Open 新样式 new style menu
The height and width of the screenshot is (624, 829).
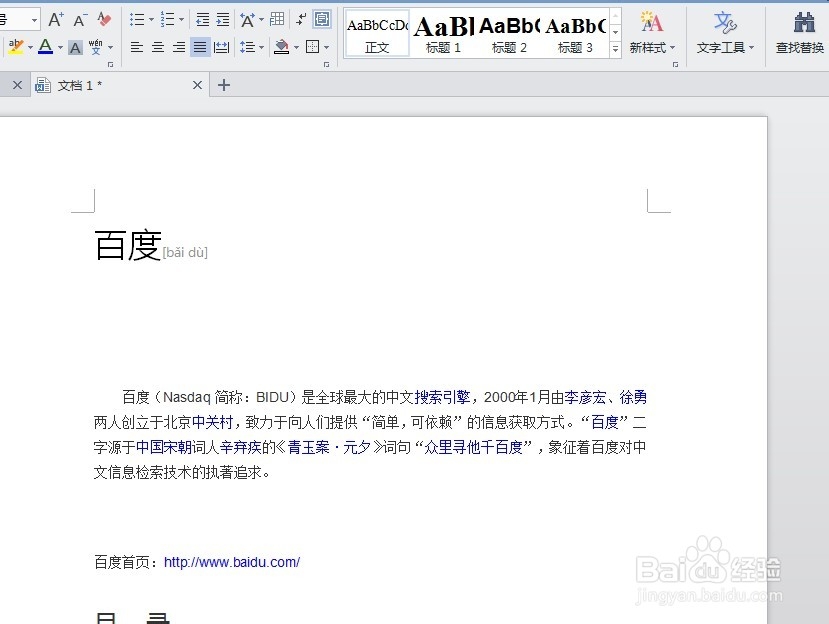(x=652, y=34)
